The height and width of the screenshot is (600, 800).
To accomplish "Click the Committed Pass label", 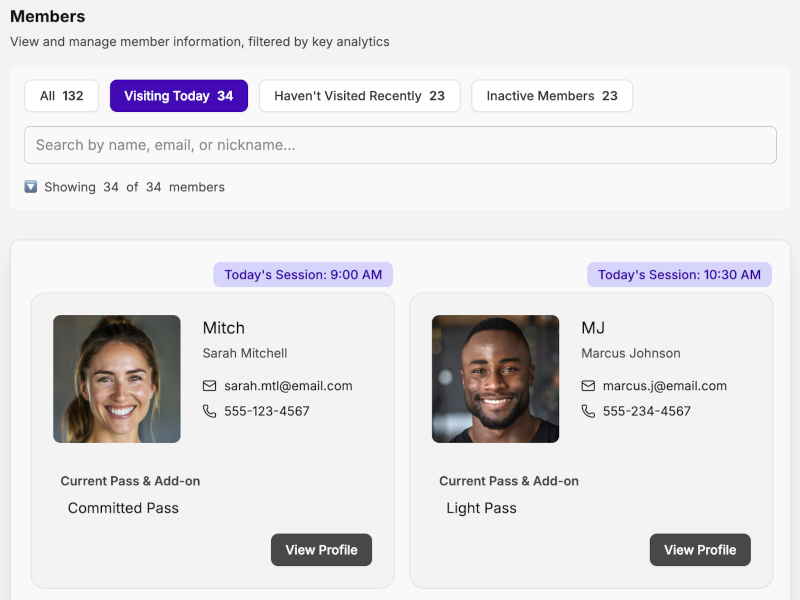I will tap(123, 507).
